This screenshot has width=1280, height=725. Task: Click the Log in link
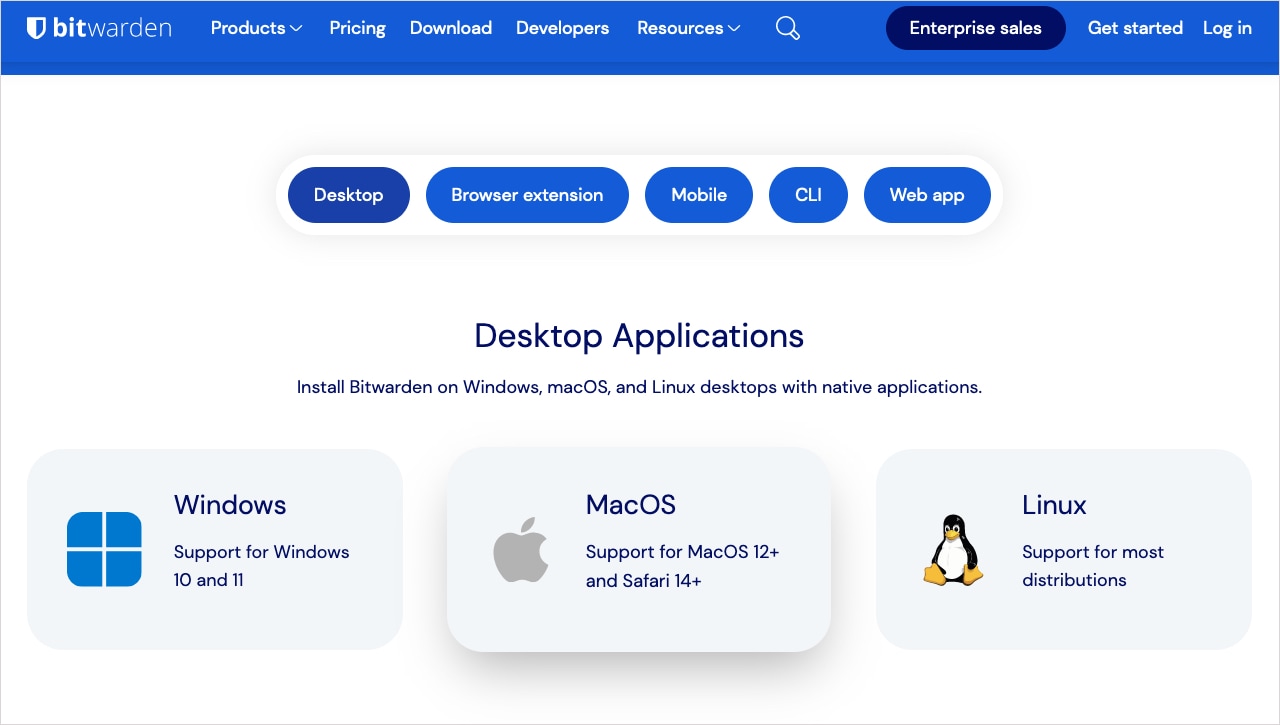click(x=1227, y=28)
